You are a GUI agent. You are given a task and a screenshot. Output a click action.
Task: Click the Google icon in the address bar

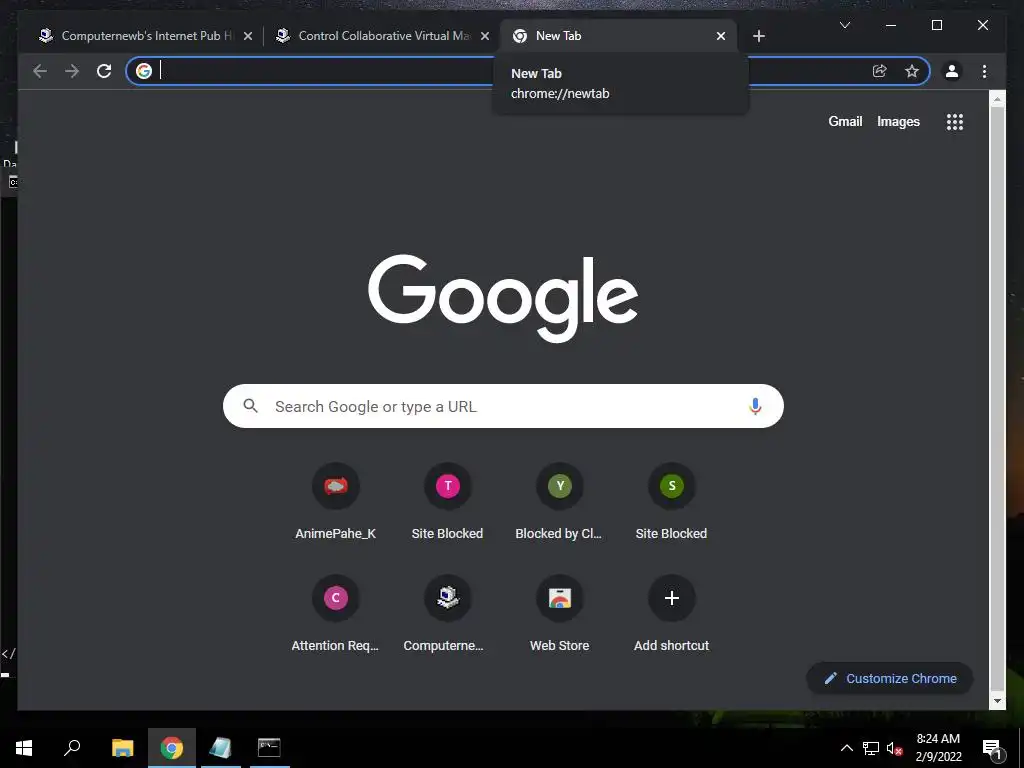point(144,71)
